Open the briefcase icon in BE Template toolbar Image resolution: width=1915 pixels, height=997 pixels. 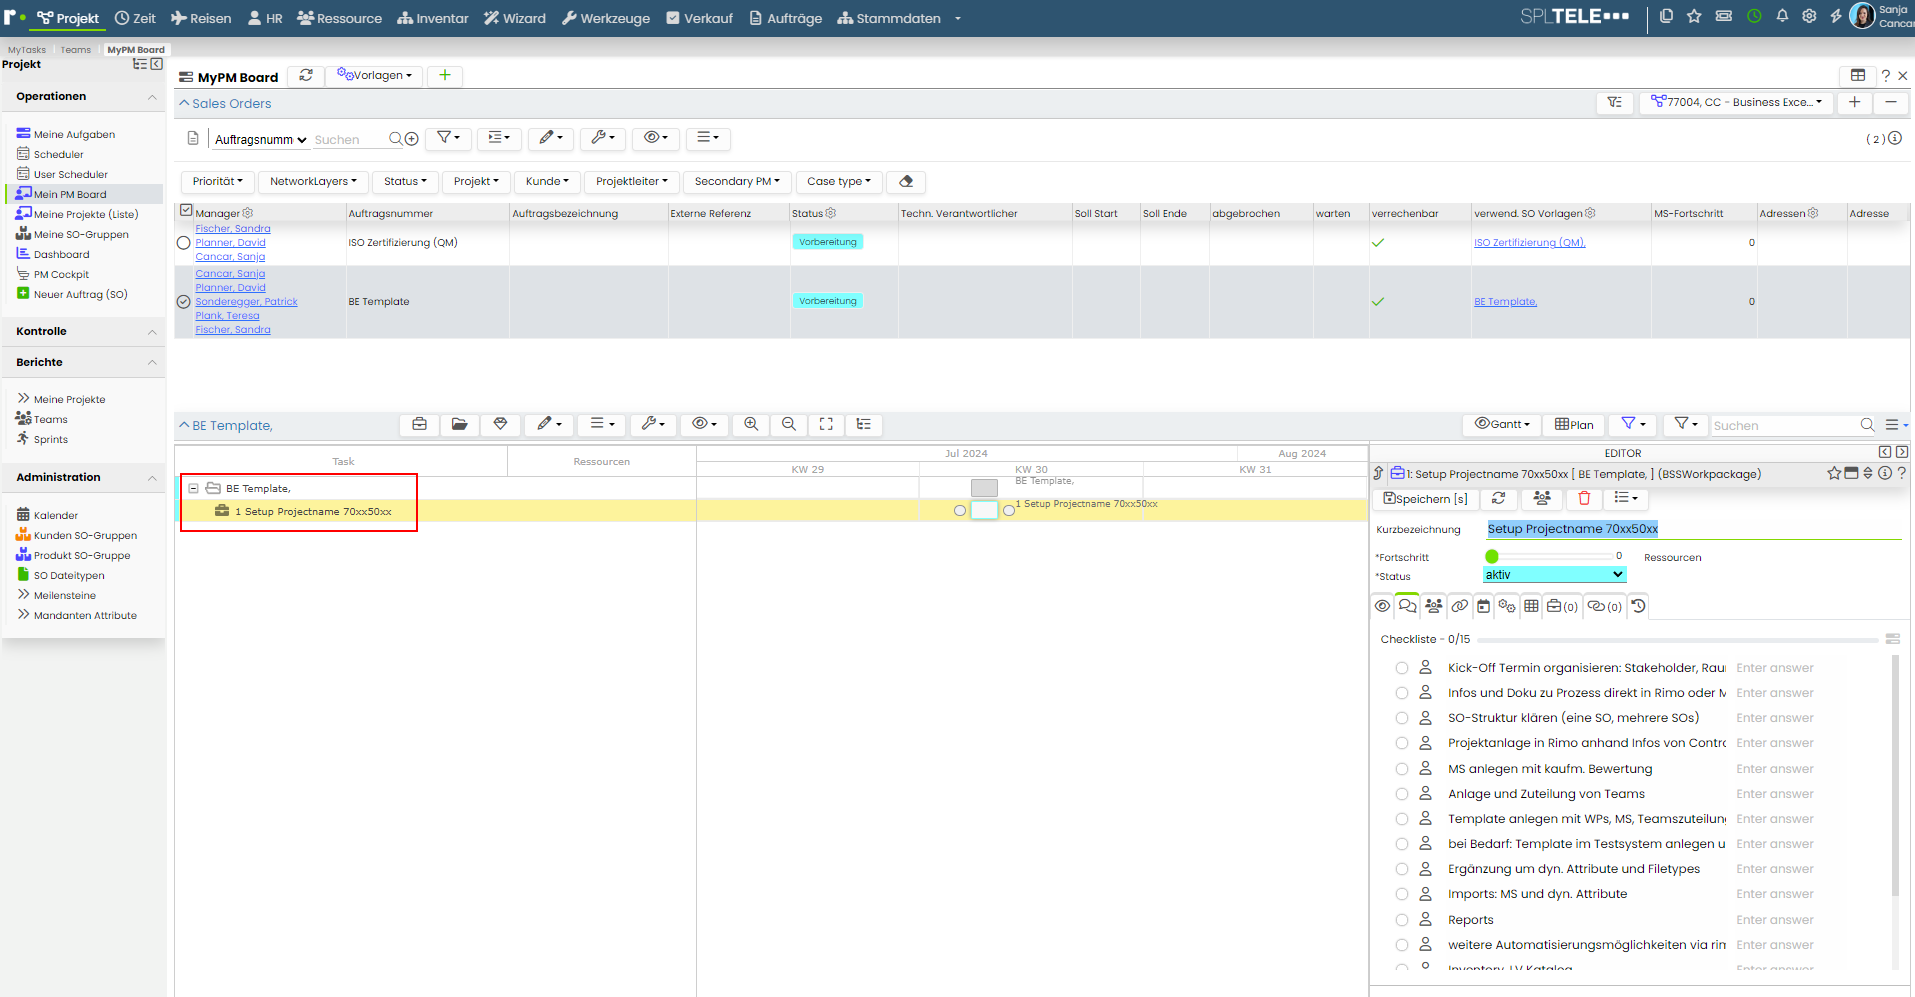point(420,424)
